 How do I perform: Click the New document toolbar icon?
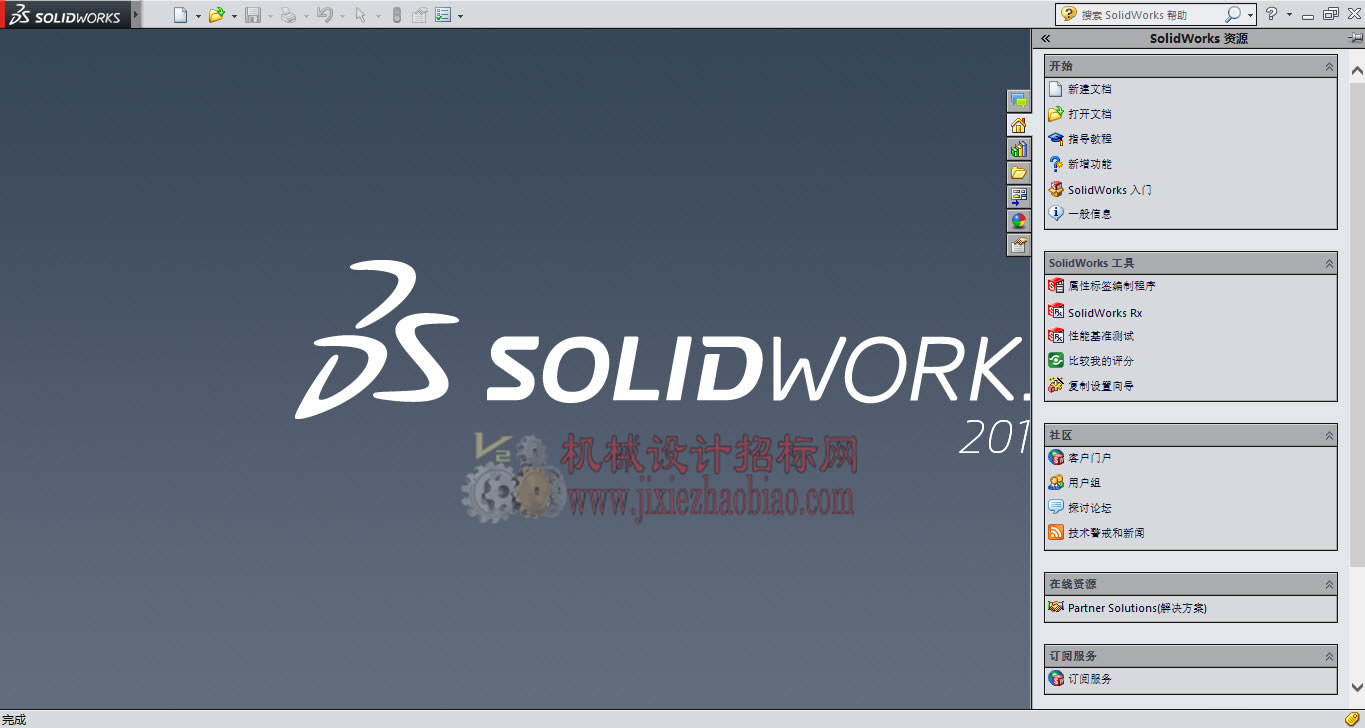tap(180, 15)
